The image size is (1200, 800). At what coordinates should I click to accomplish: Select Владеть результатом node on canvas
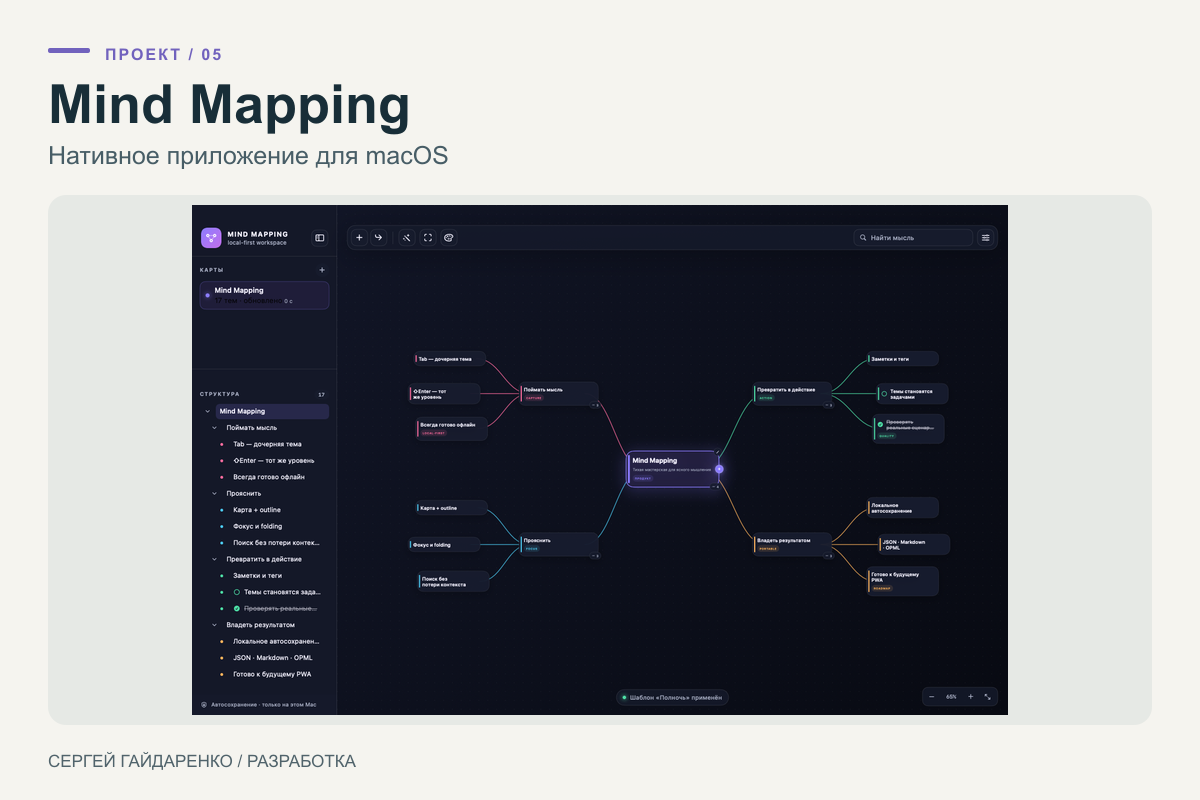(793, 544)
